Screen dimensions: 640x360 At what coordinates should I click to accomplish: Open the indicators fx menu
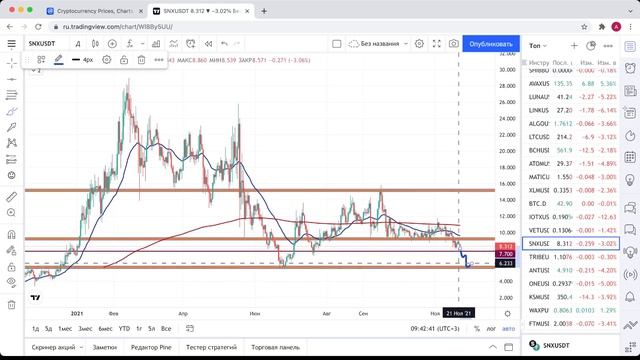(x=130, y=44)
